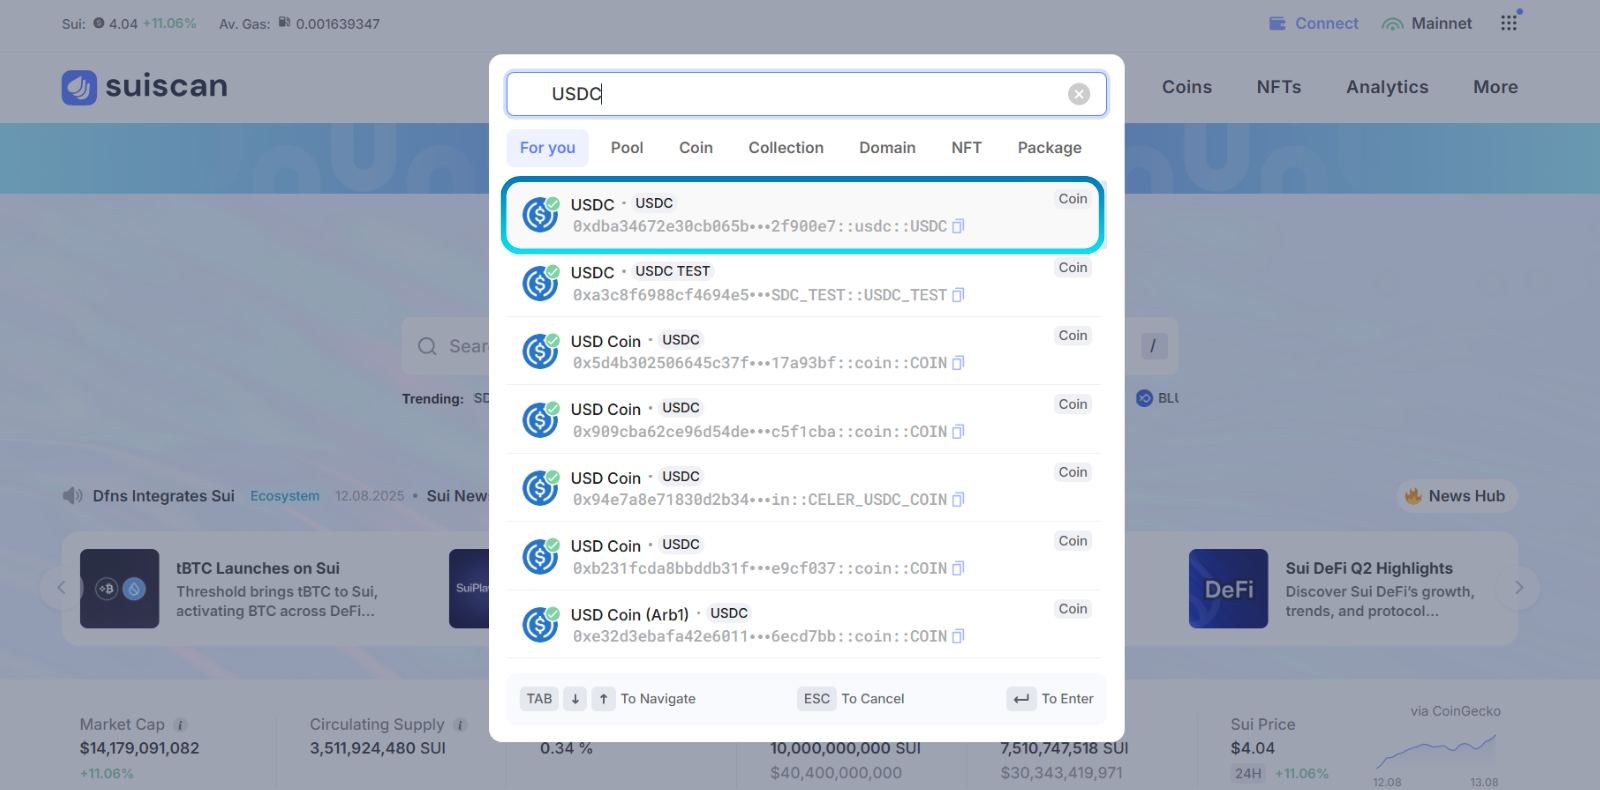Screen dimensions: 1600x790
Task: Open the NFTs menu
Action: coord(1279,87)
